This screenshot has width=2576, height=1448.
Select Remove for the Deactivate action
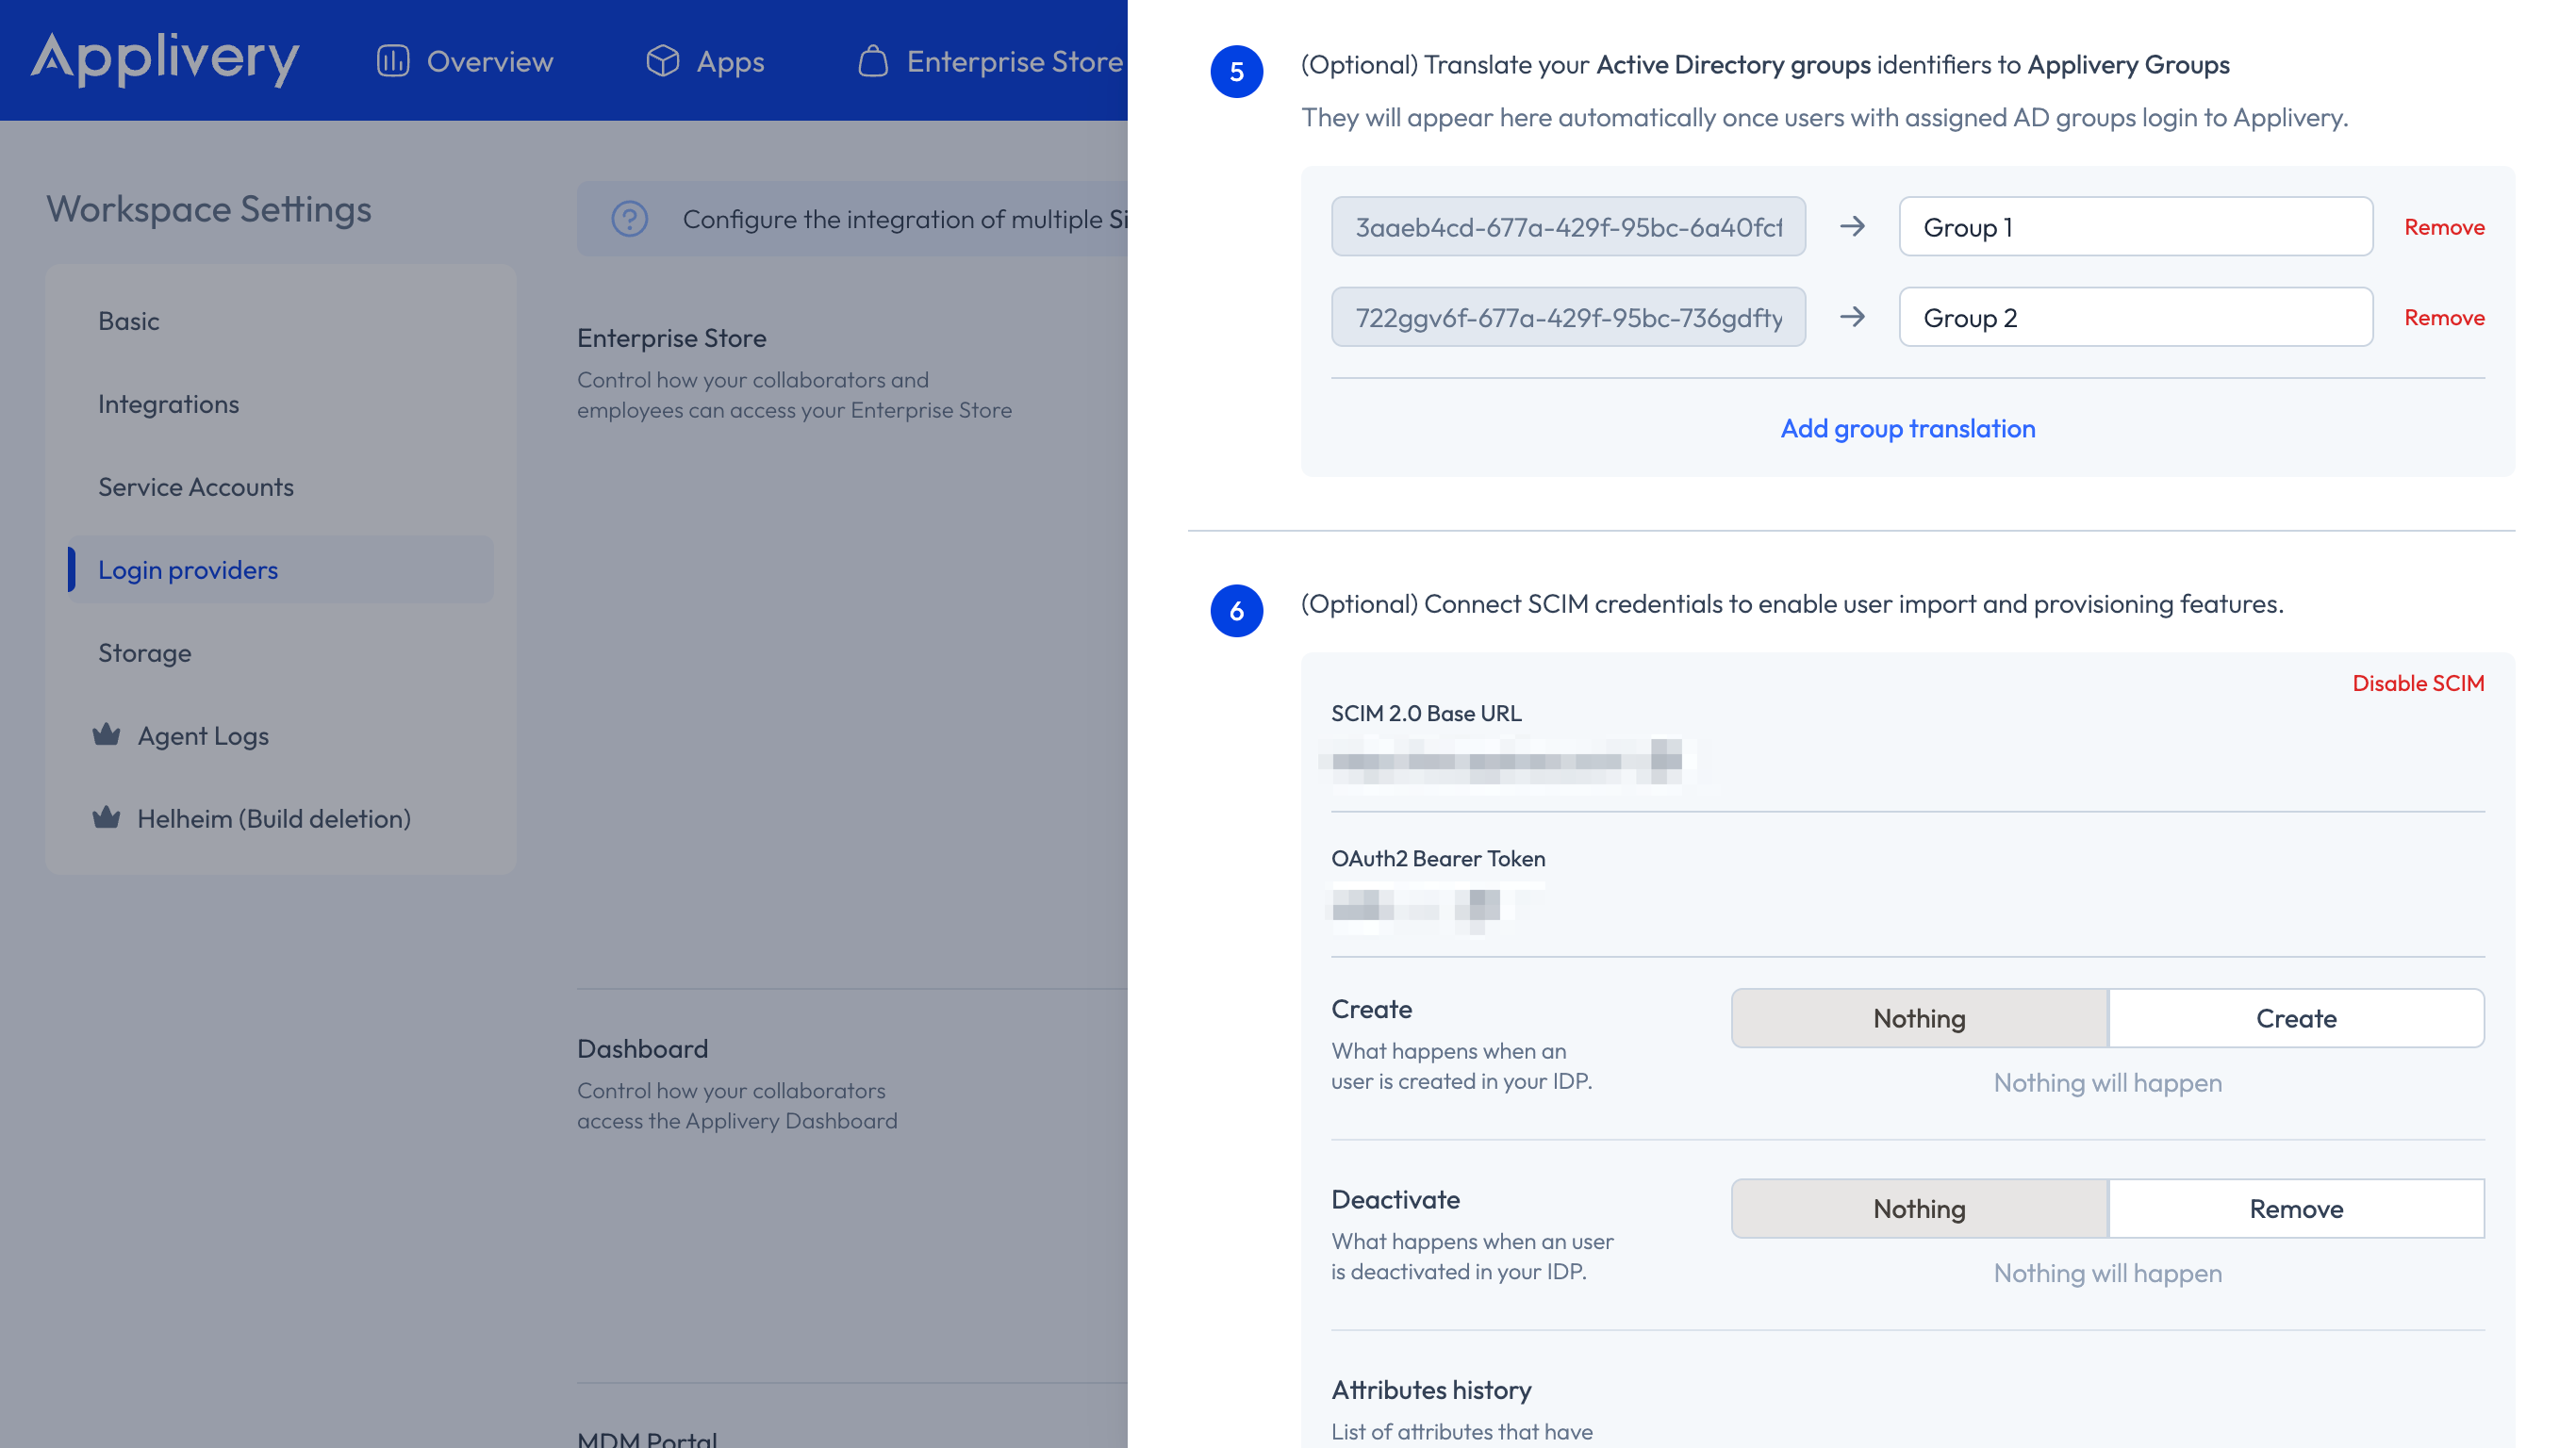click(2295, 1208)
